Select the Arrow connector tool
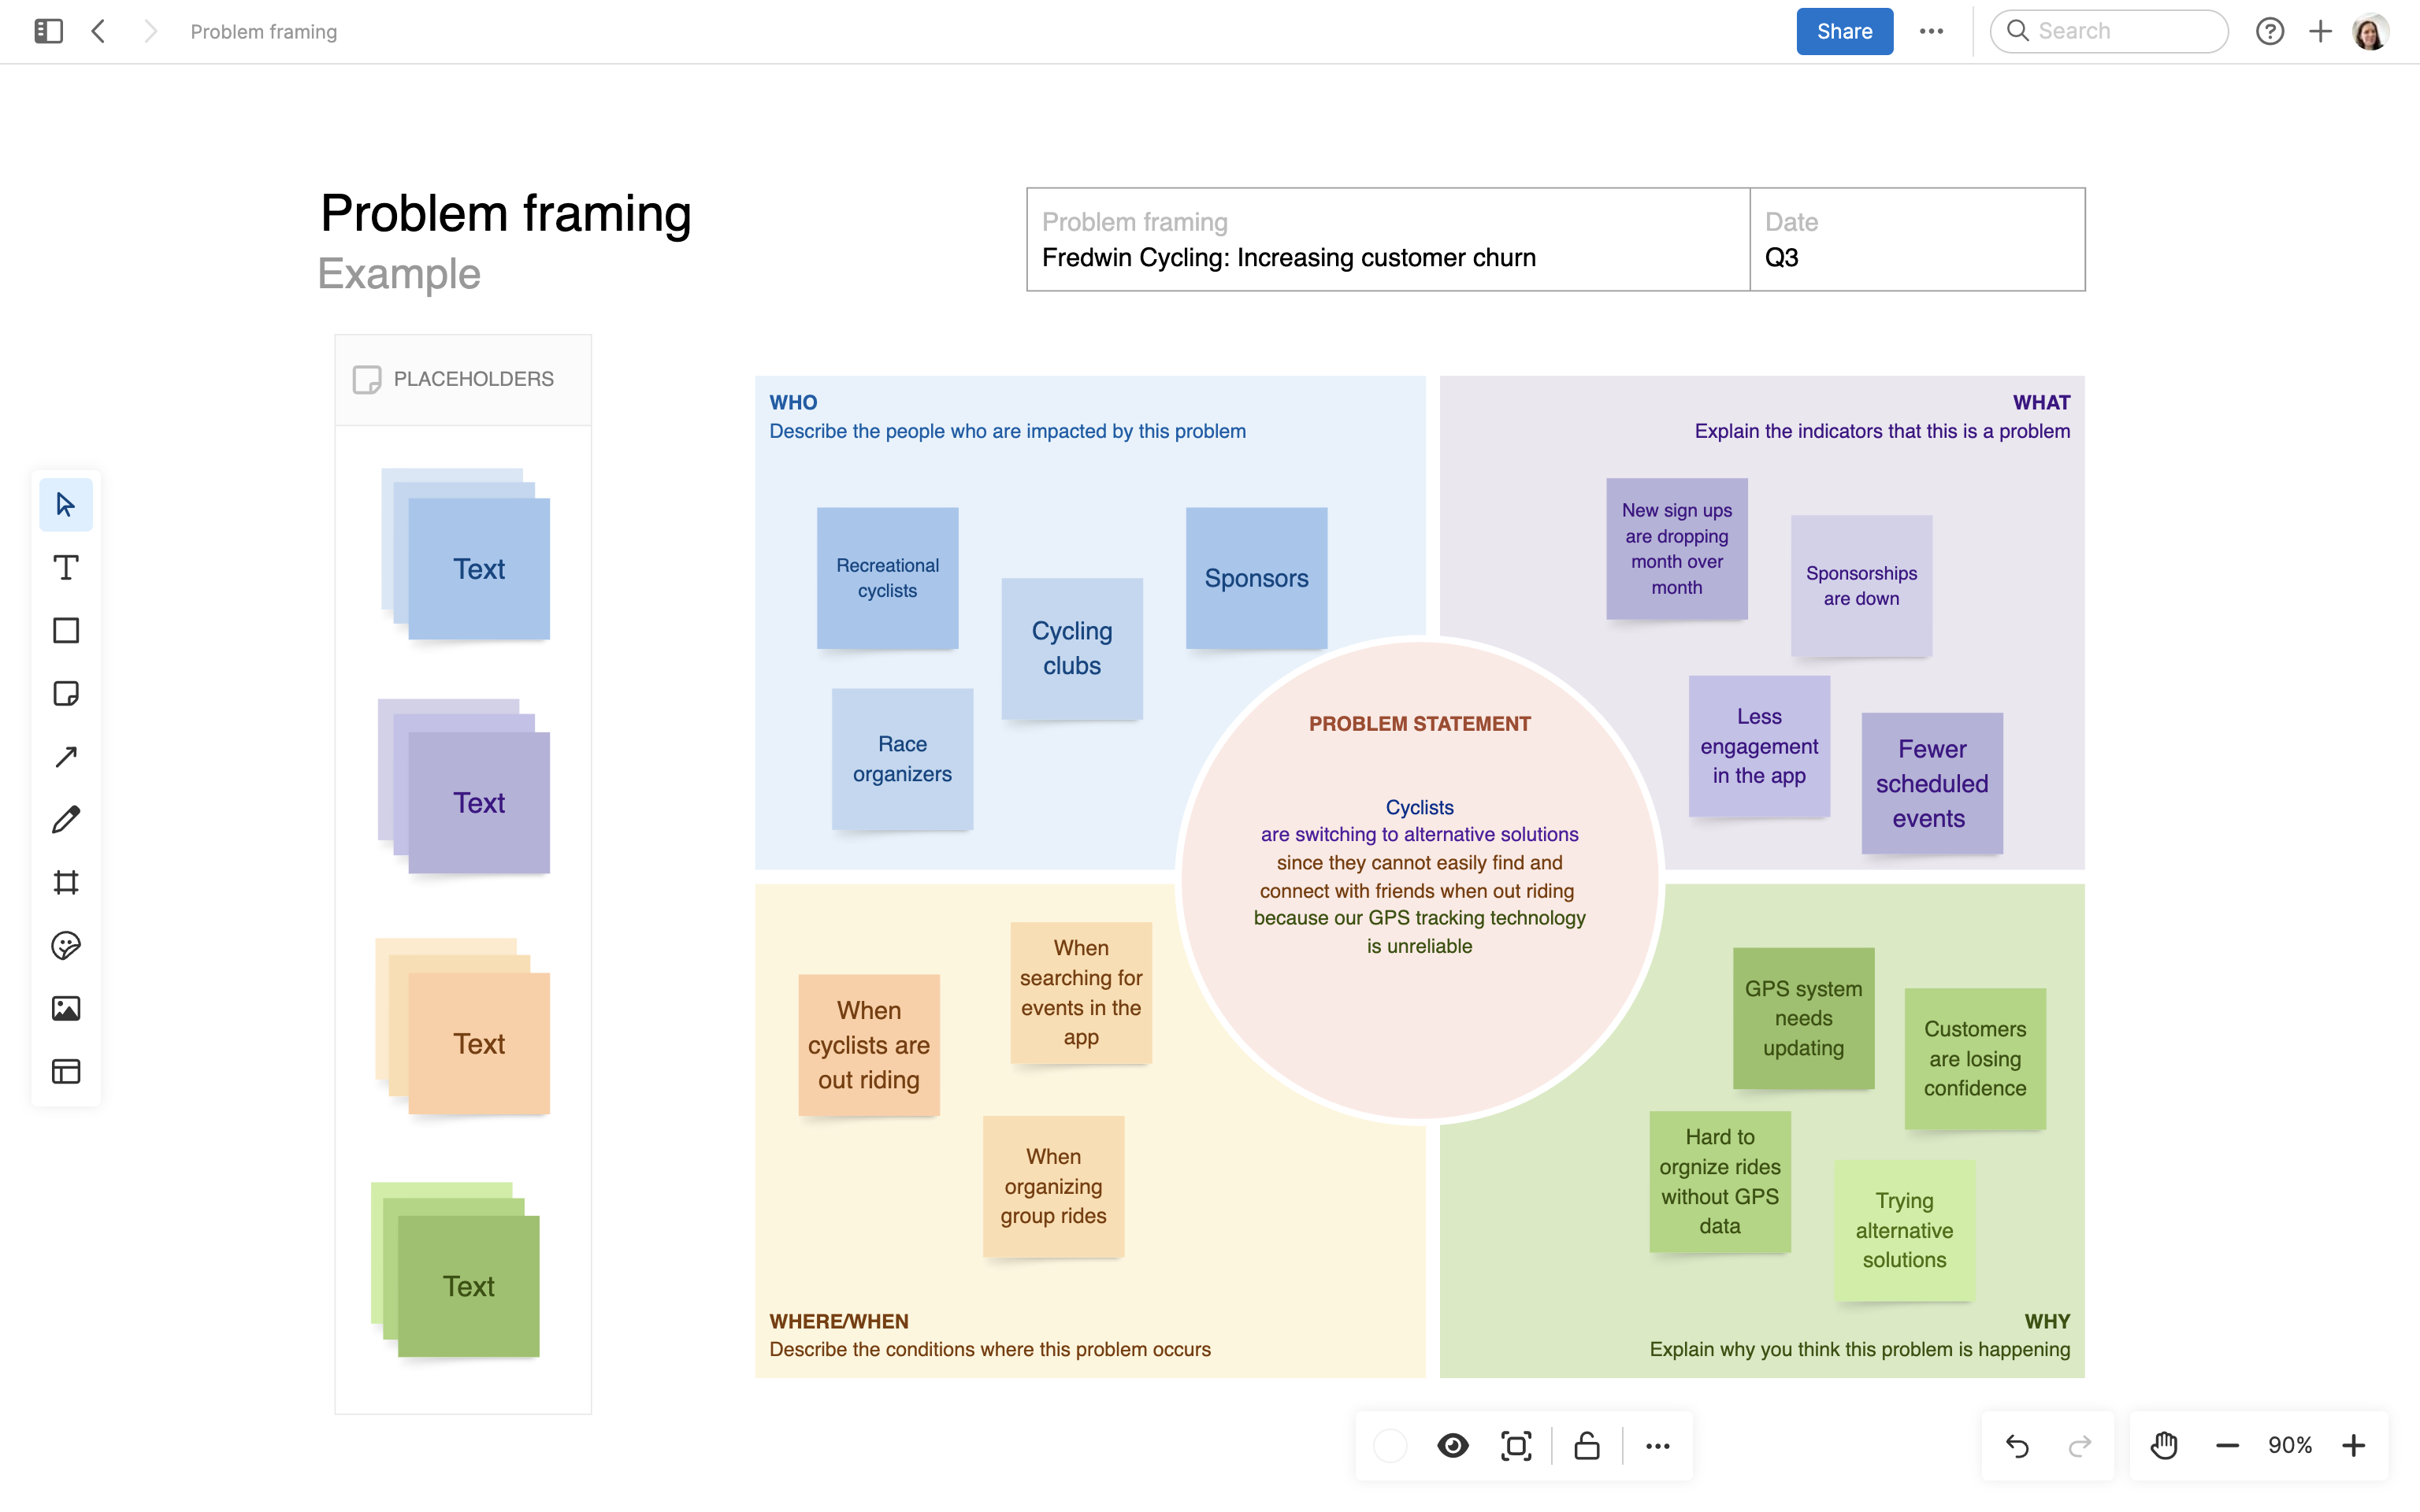2420x1512 pixels. pos(66,757)
